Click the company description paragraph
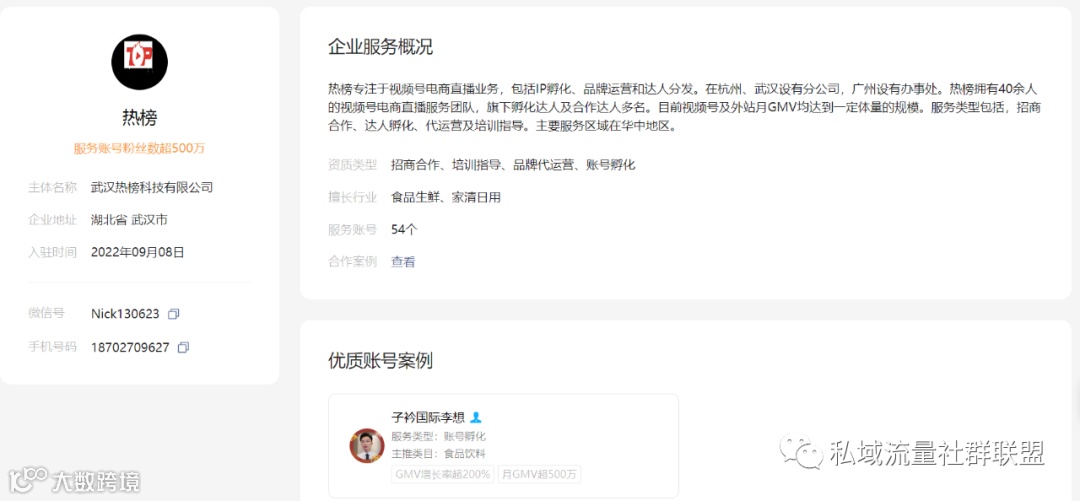The height and width of the screenshot is (501, 1080). tap(684, 108)
